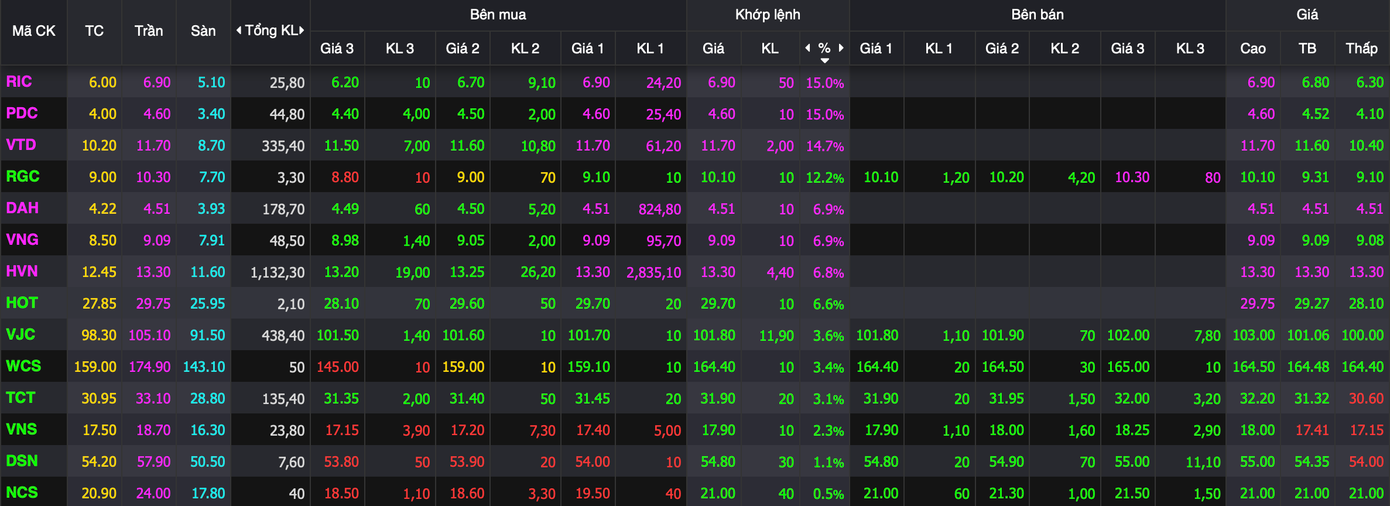Open the VJC stock ticker
This screenshot has height=506, width=1390.
pos(21,335)
